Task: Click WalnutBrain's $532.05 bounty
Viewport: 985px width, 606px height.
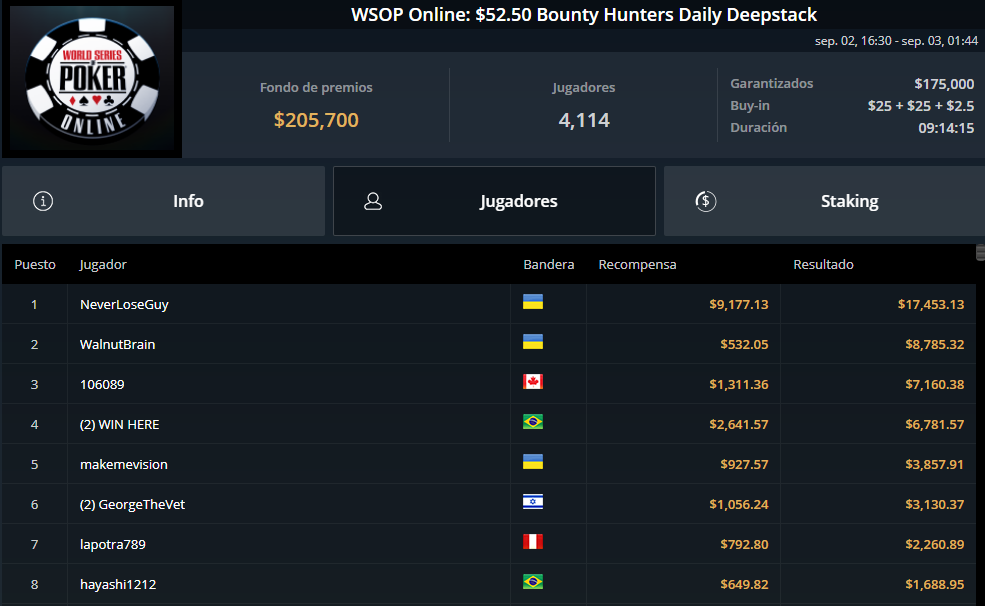Action: [x=744, y=344]
